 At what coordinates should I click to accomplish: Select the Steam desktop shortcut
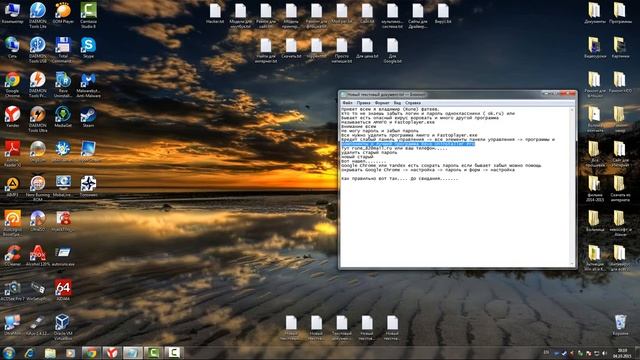tap(88, 117)
